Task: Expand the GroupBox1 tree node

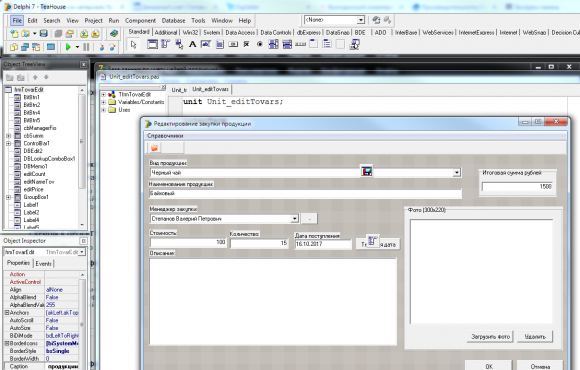Action: point(9,197)
